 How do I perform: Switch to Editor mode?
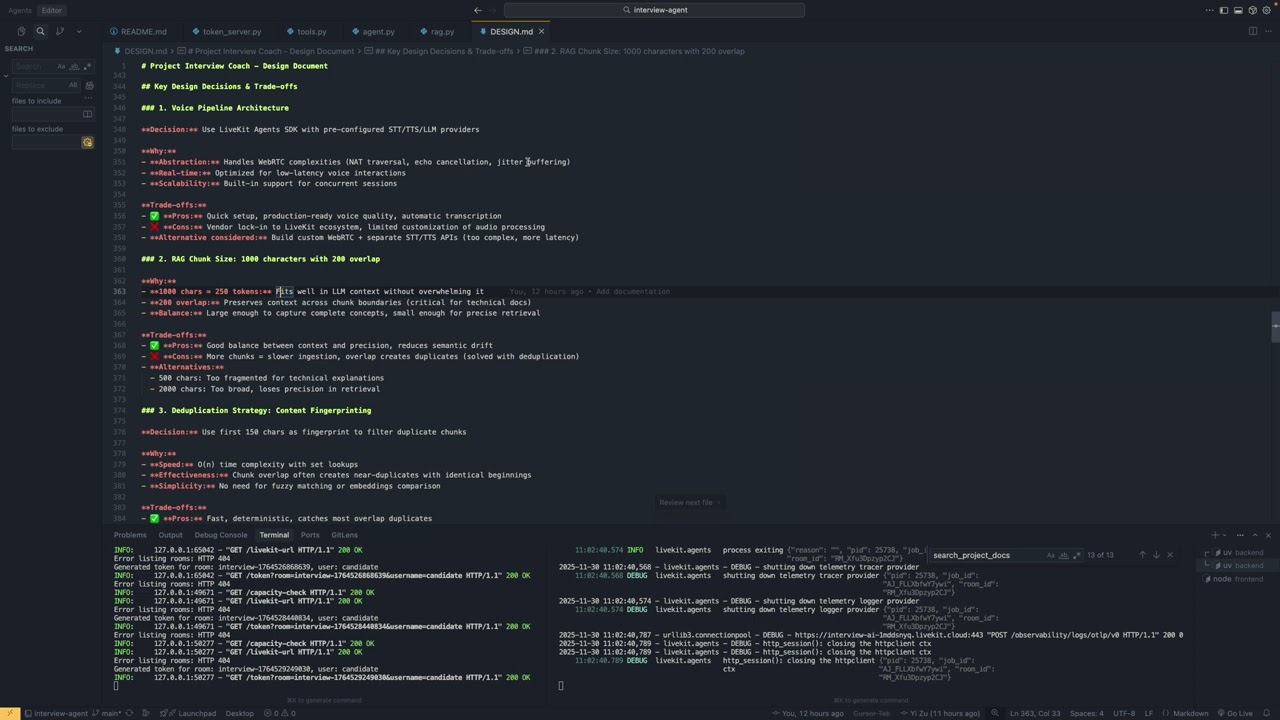(x=51, y=10)
